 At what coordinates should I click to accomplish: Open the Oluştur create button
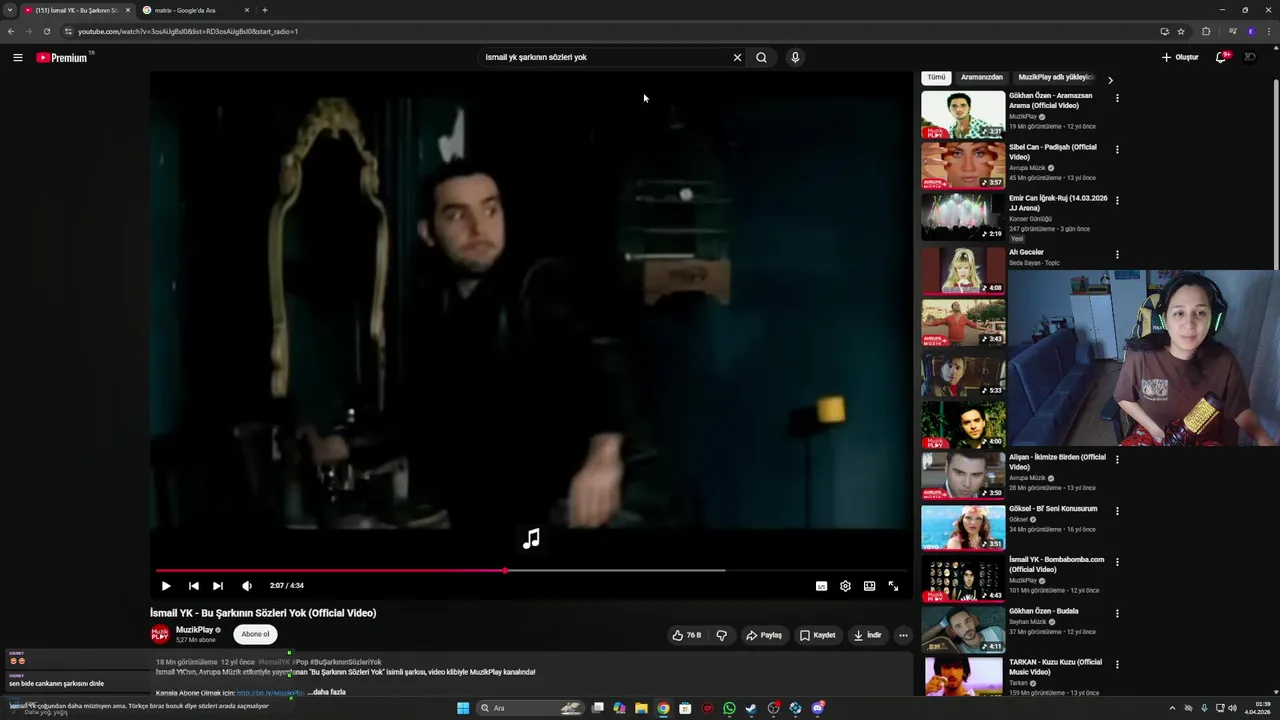[1180, 57]
